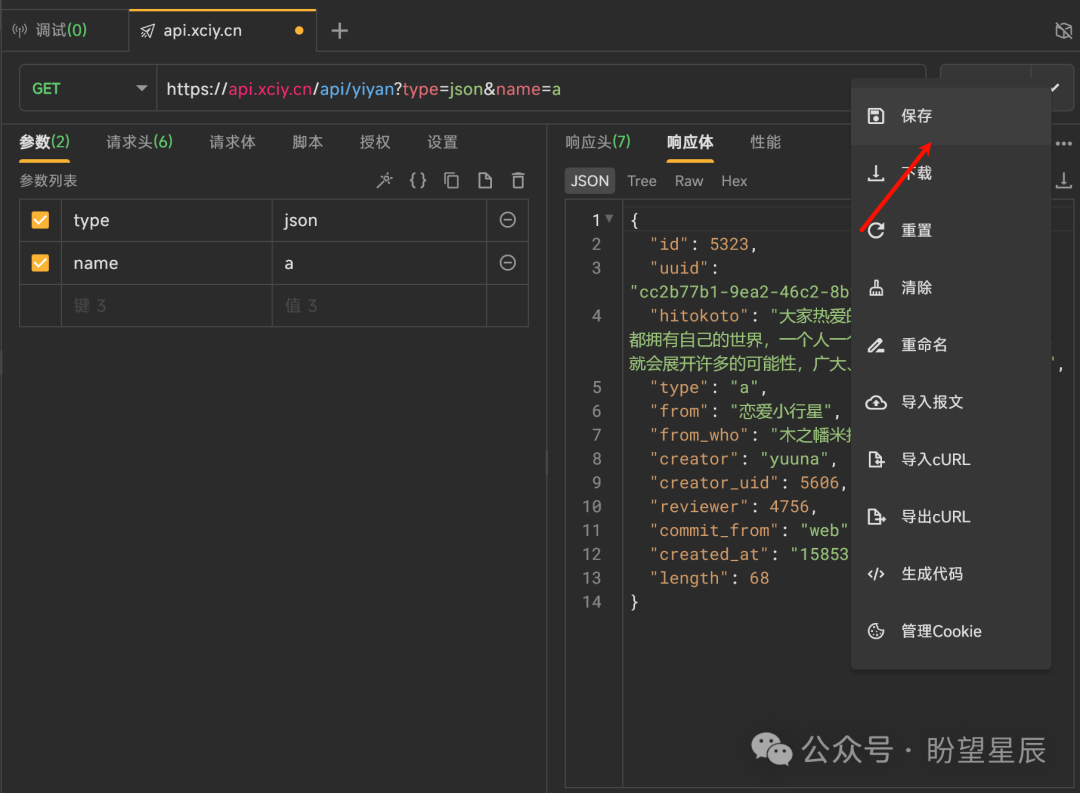
Task: Click the curly braces icon in 参数列表
Action: pyautogui.click(x=418, y=181)
